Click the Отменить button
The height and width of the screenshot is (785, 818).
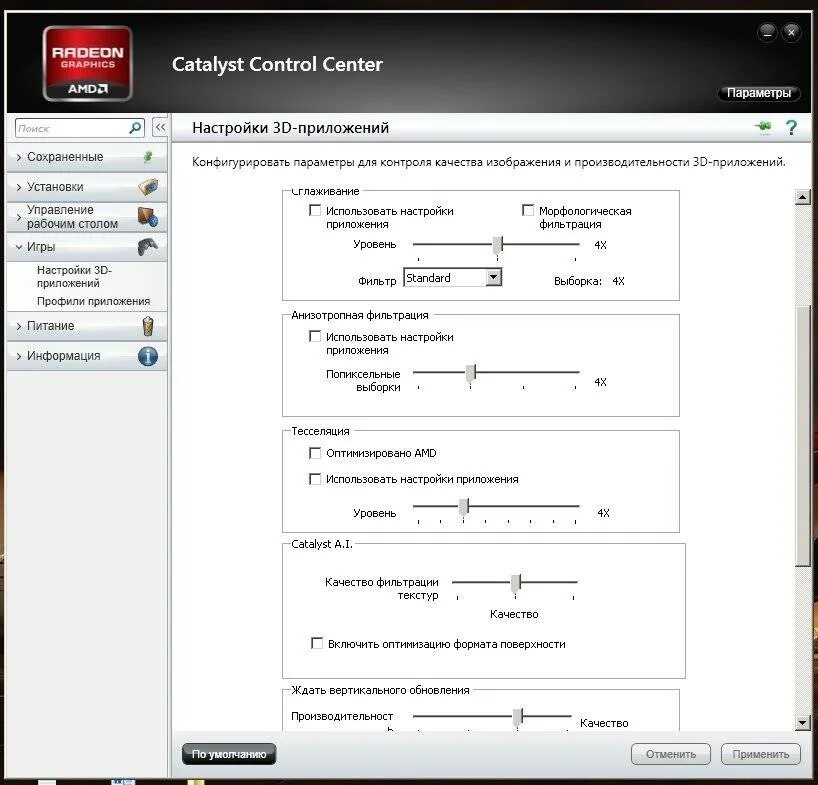(671, 754)
